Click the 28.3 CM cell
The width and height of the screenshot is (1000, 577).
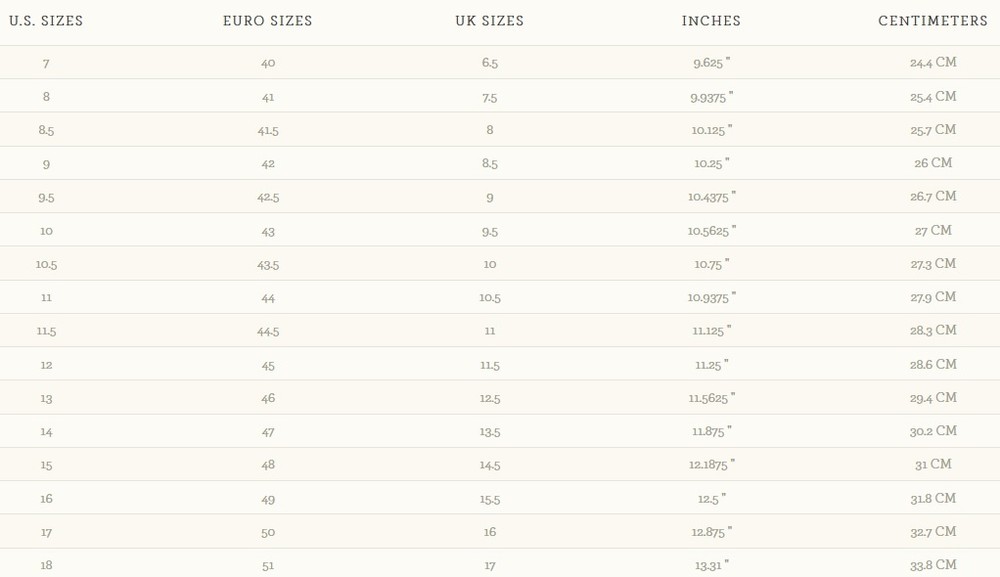click(933, 331)
